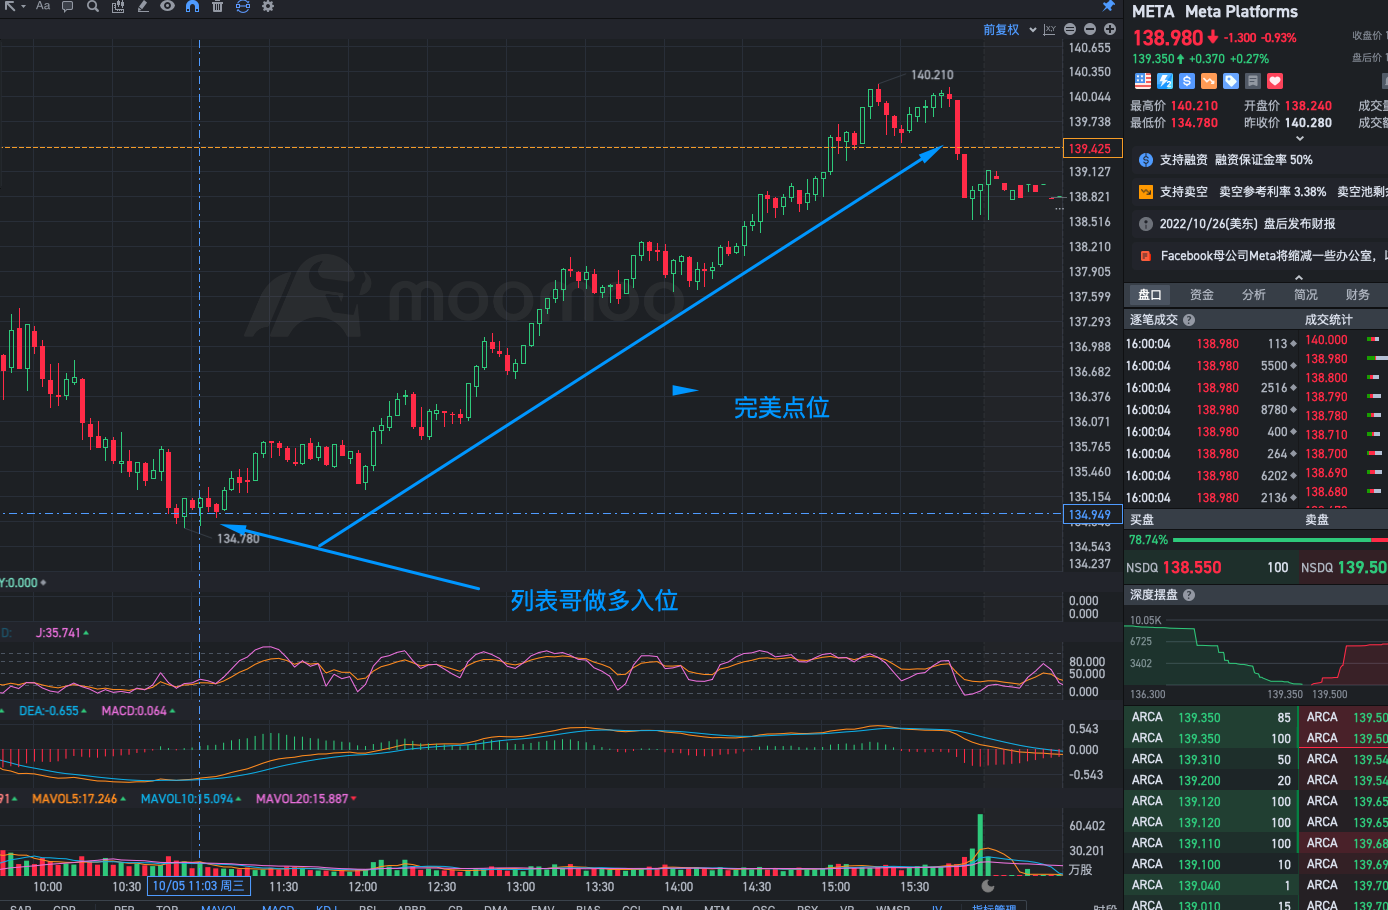
Task: Collapse info list with up chevron
Action: click(x=1299, y=277)
